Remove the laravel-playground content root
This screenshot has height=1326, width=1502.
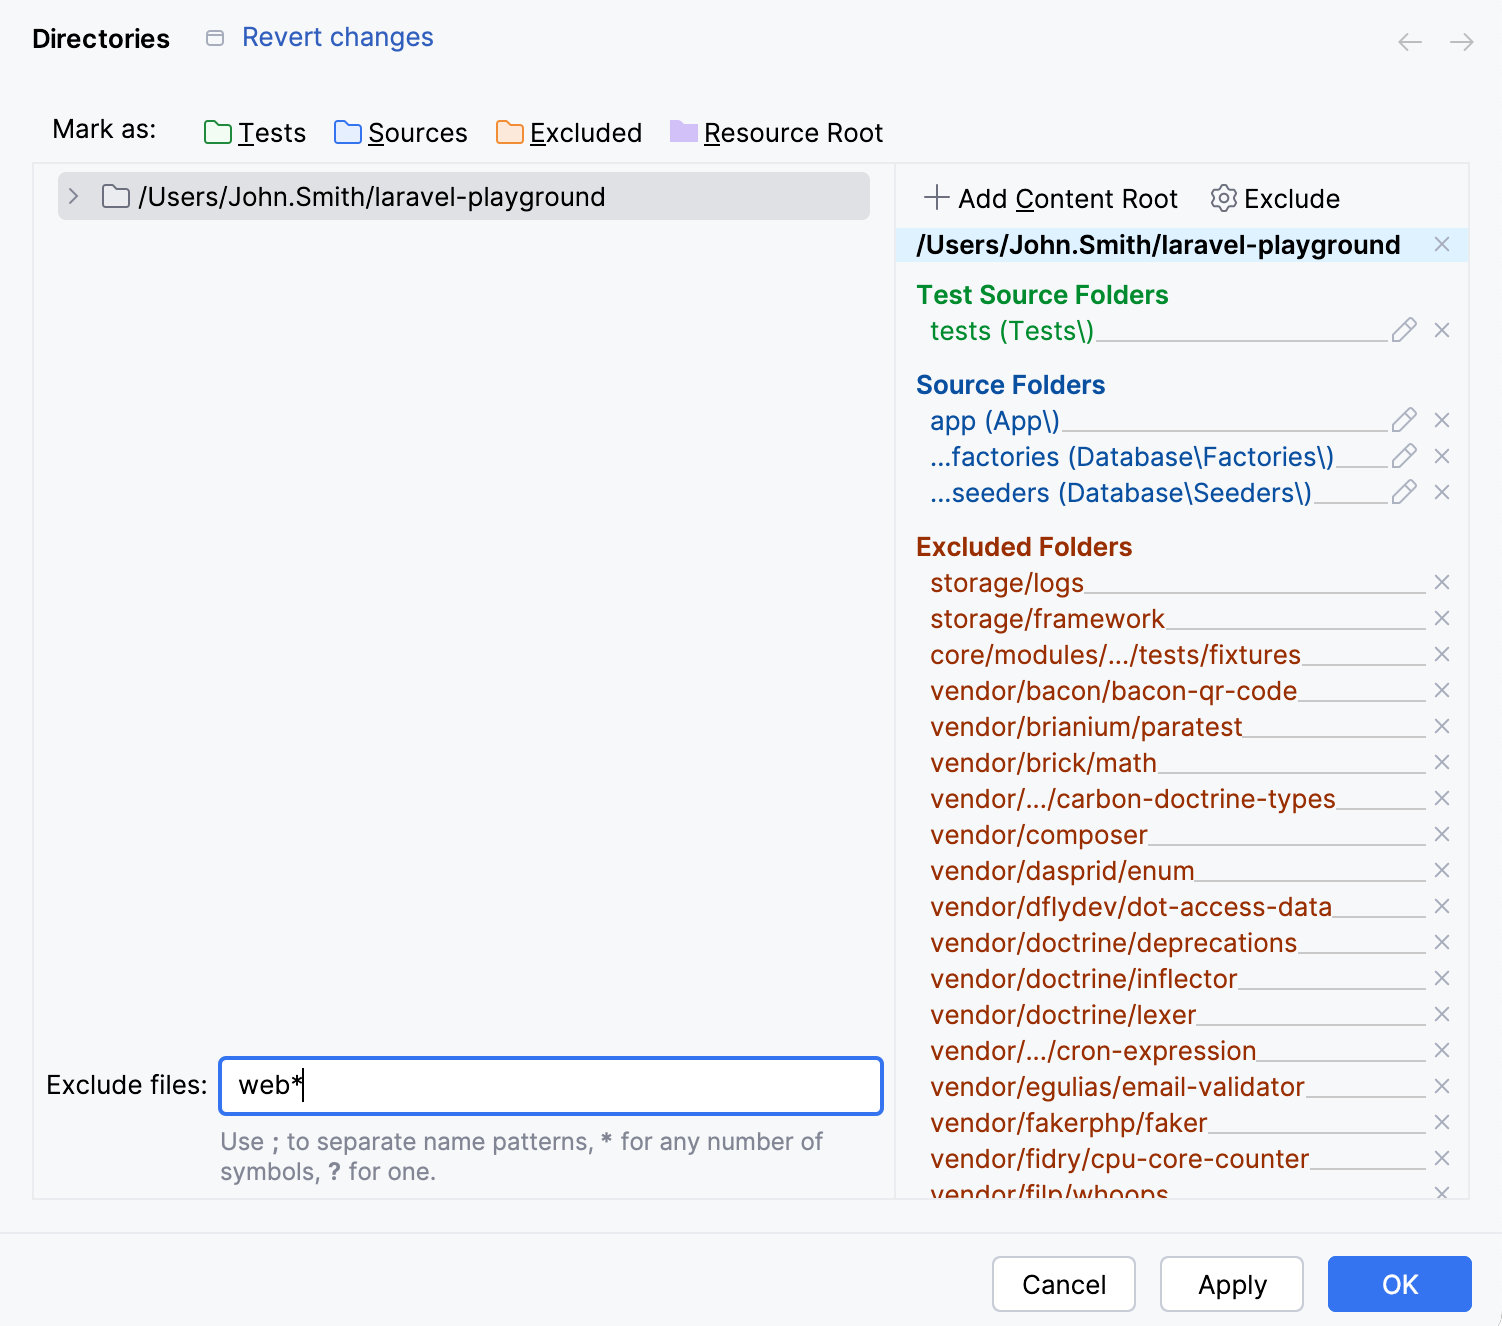point(1443,244)
